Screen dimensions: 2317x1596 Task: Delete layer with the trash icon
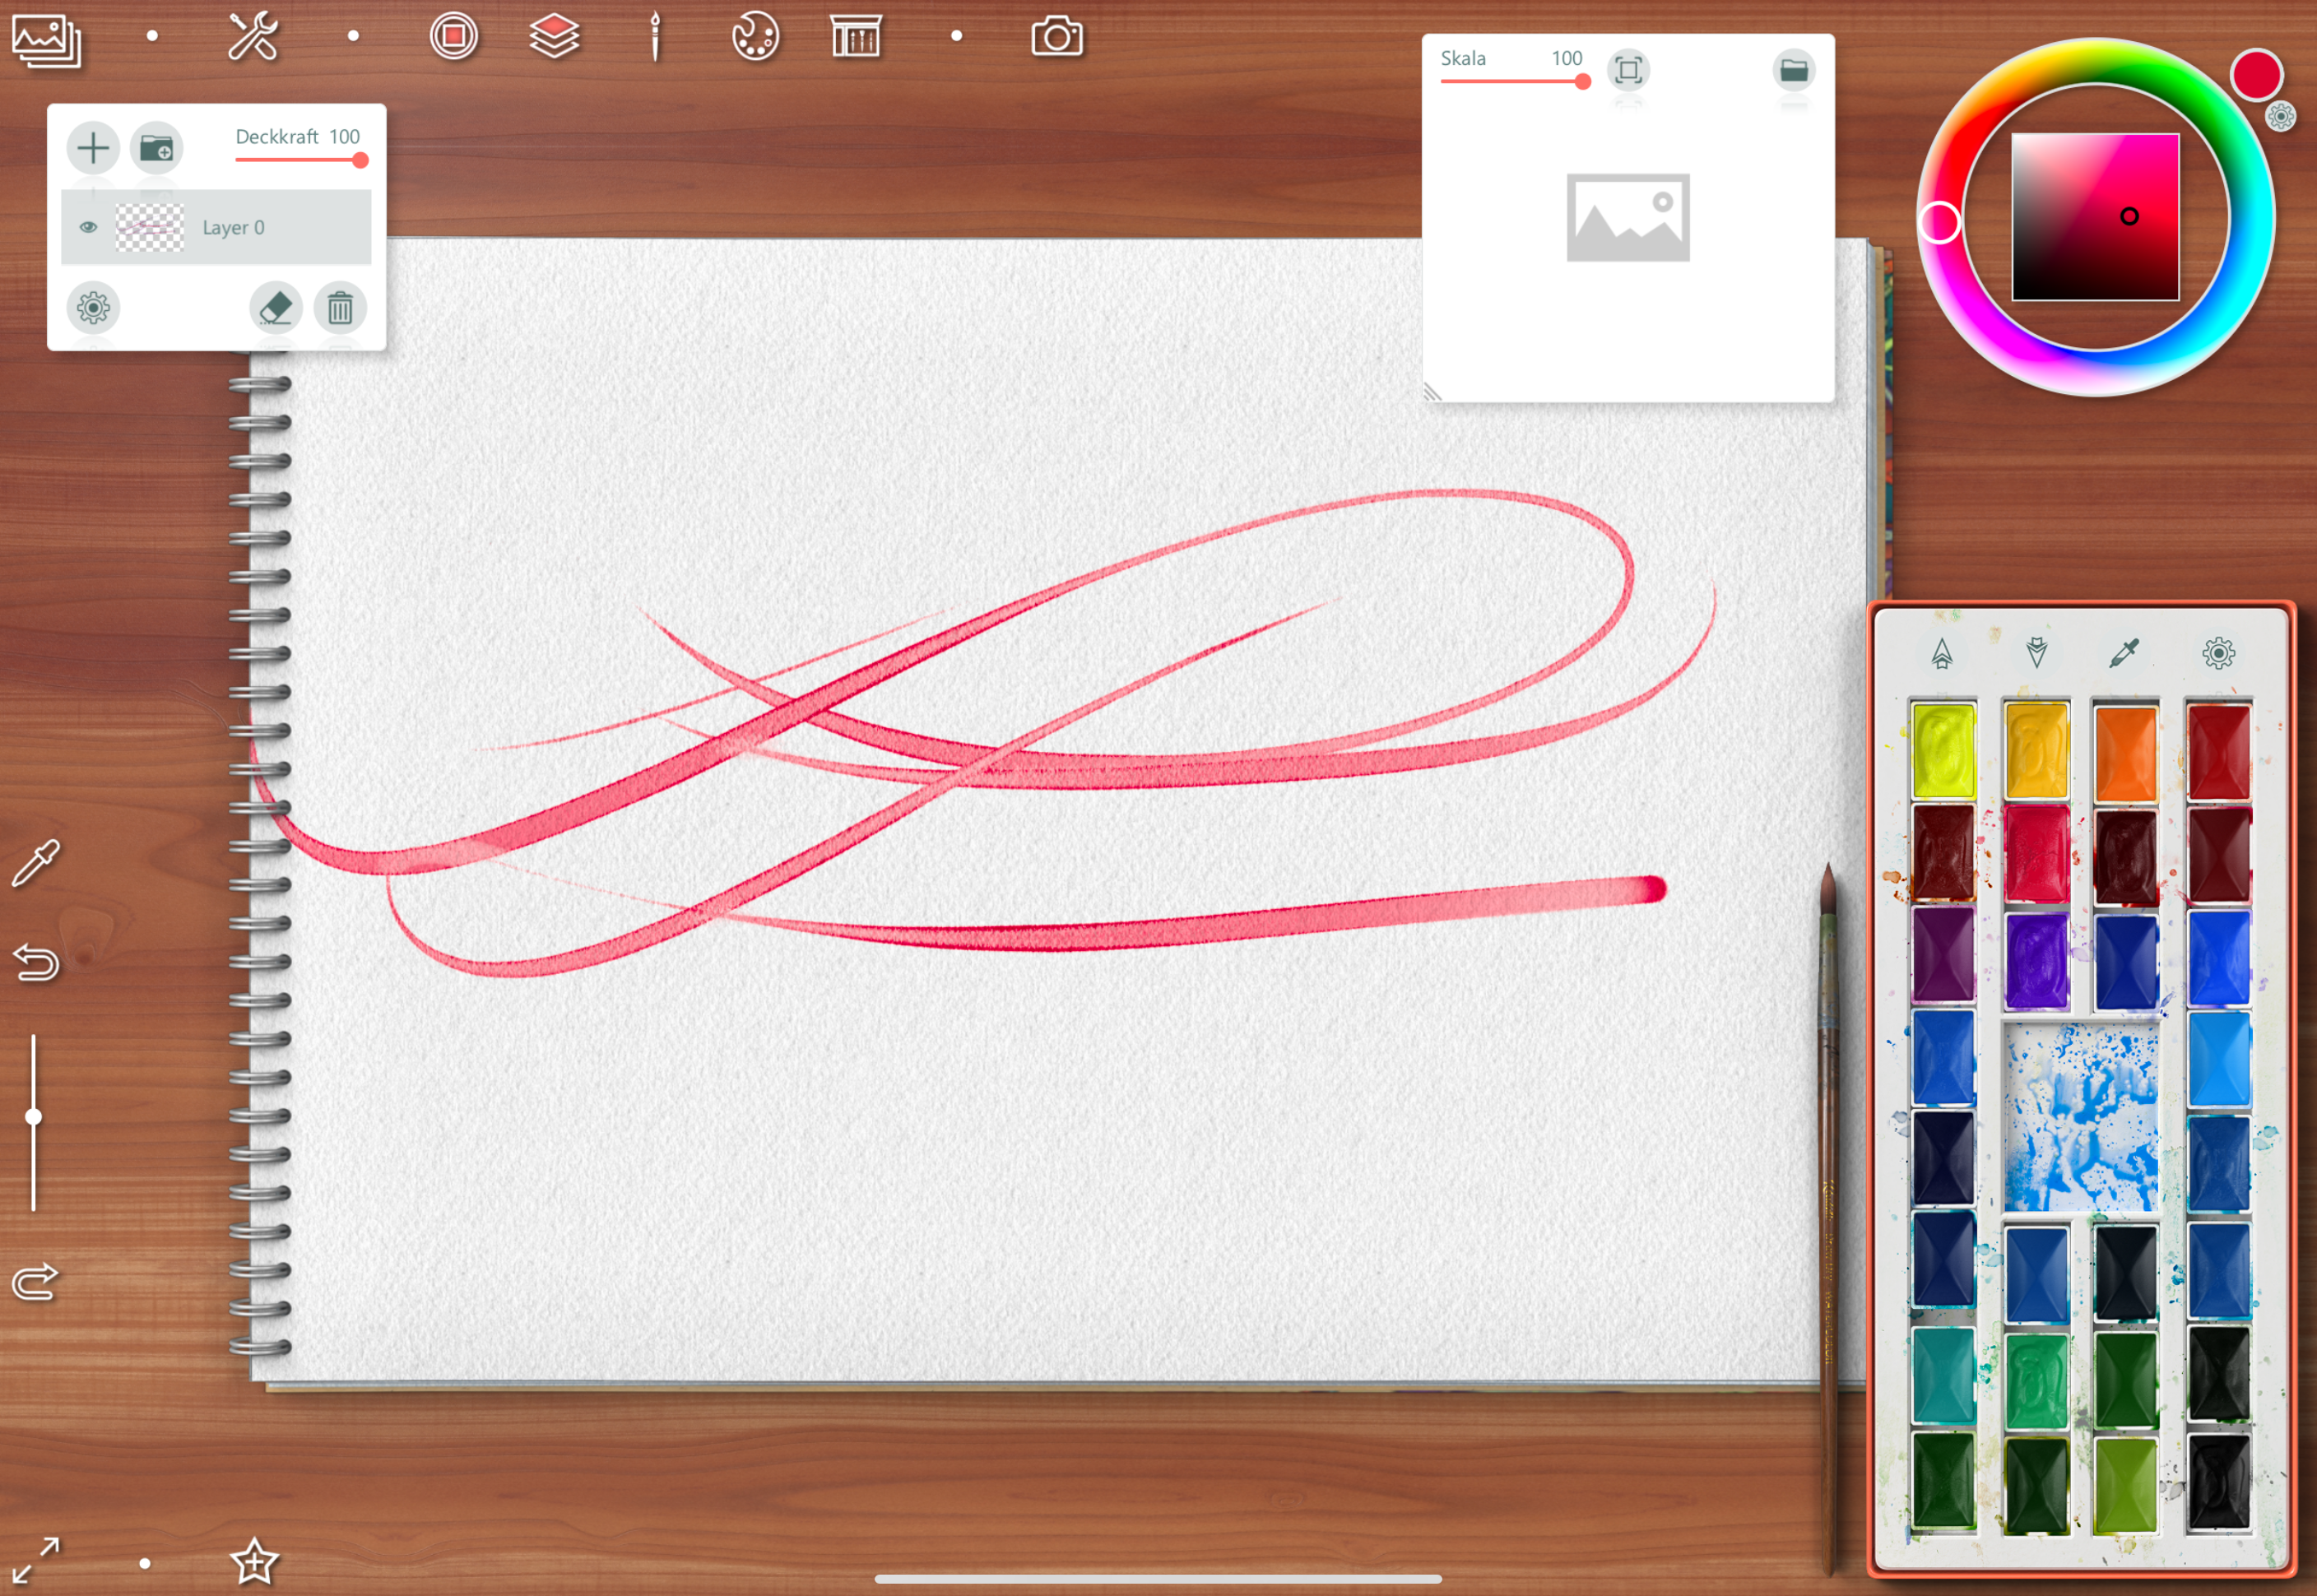coord(340,307)
